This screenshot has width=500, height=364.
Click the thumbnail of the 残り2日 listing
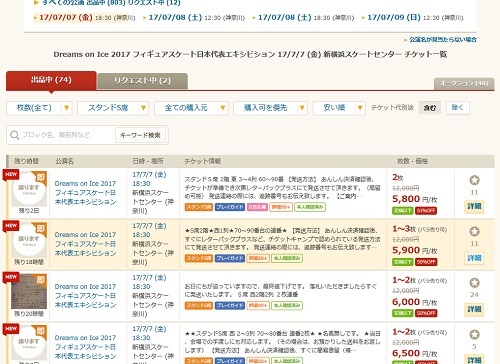pyautogui.click(x=29, y=189)
